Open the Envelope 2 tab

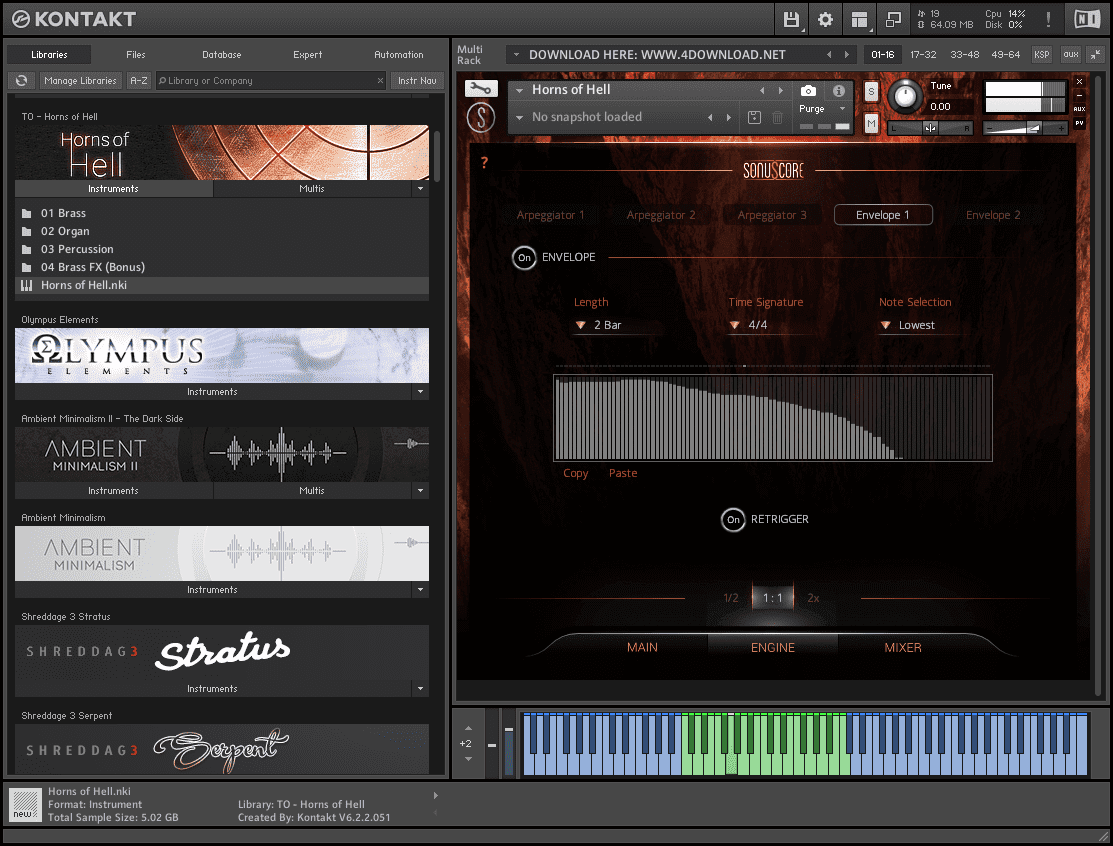[993, 215]
